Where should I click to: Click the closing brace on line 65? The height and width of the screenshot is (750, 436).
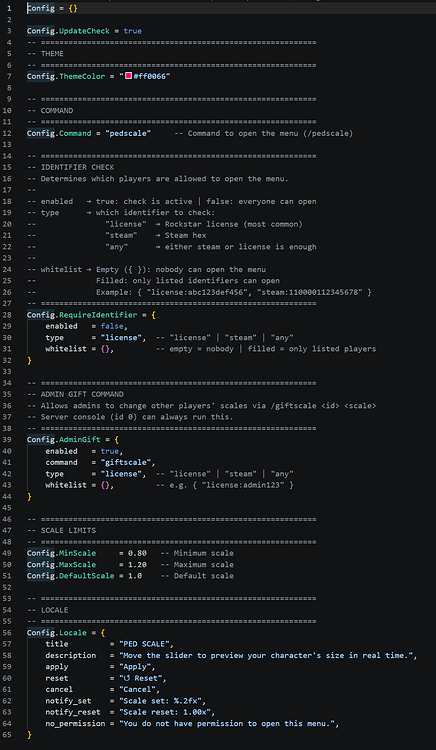(29, 735)
